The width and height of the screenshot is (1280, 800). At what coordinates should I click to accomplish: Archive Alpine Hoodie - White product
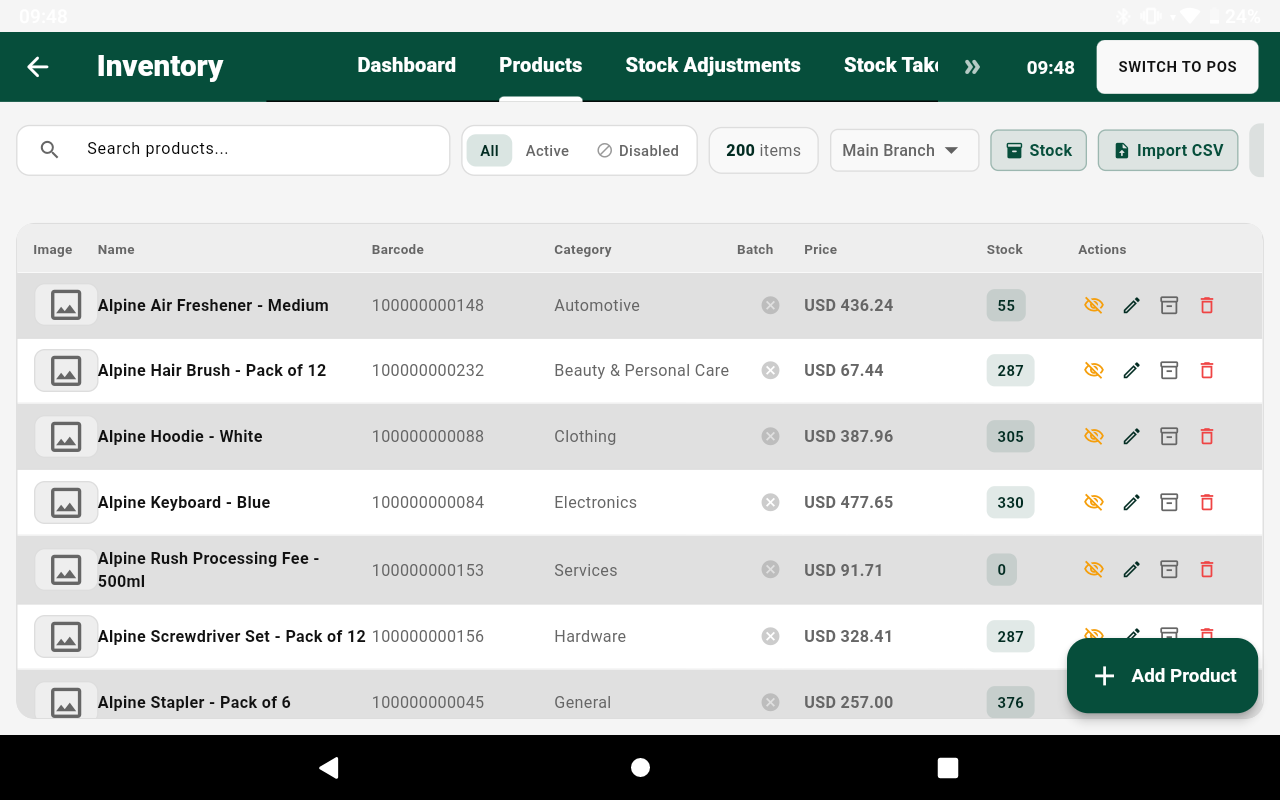pyautogui.click(x=1169, y=436)
